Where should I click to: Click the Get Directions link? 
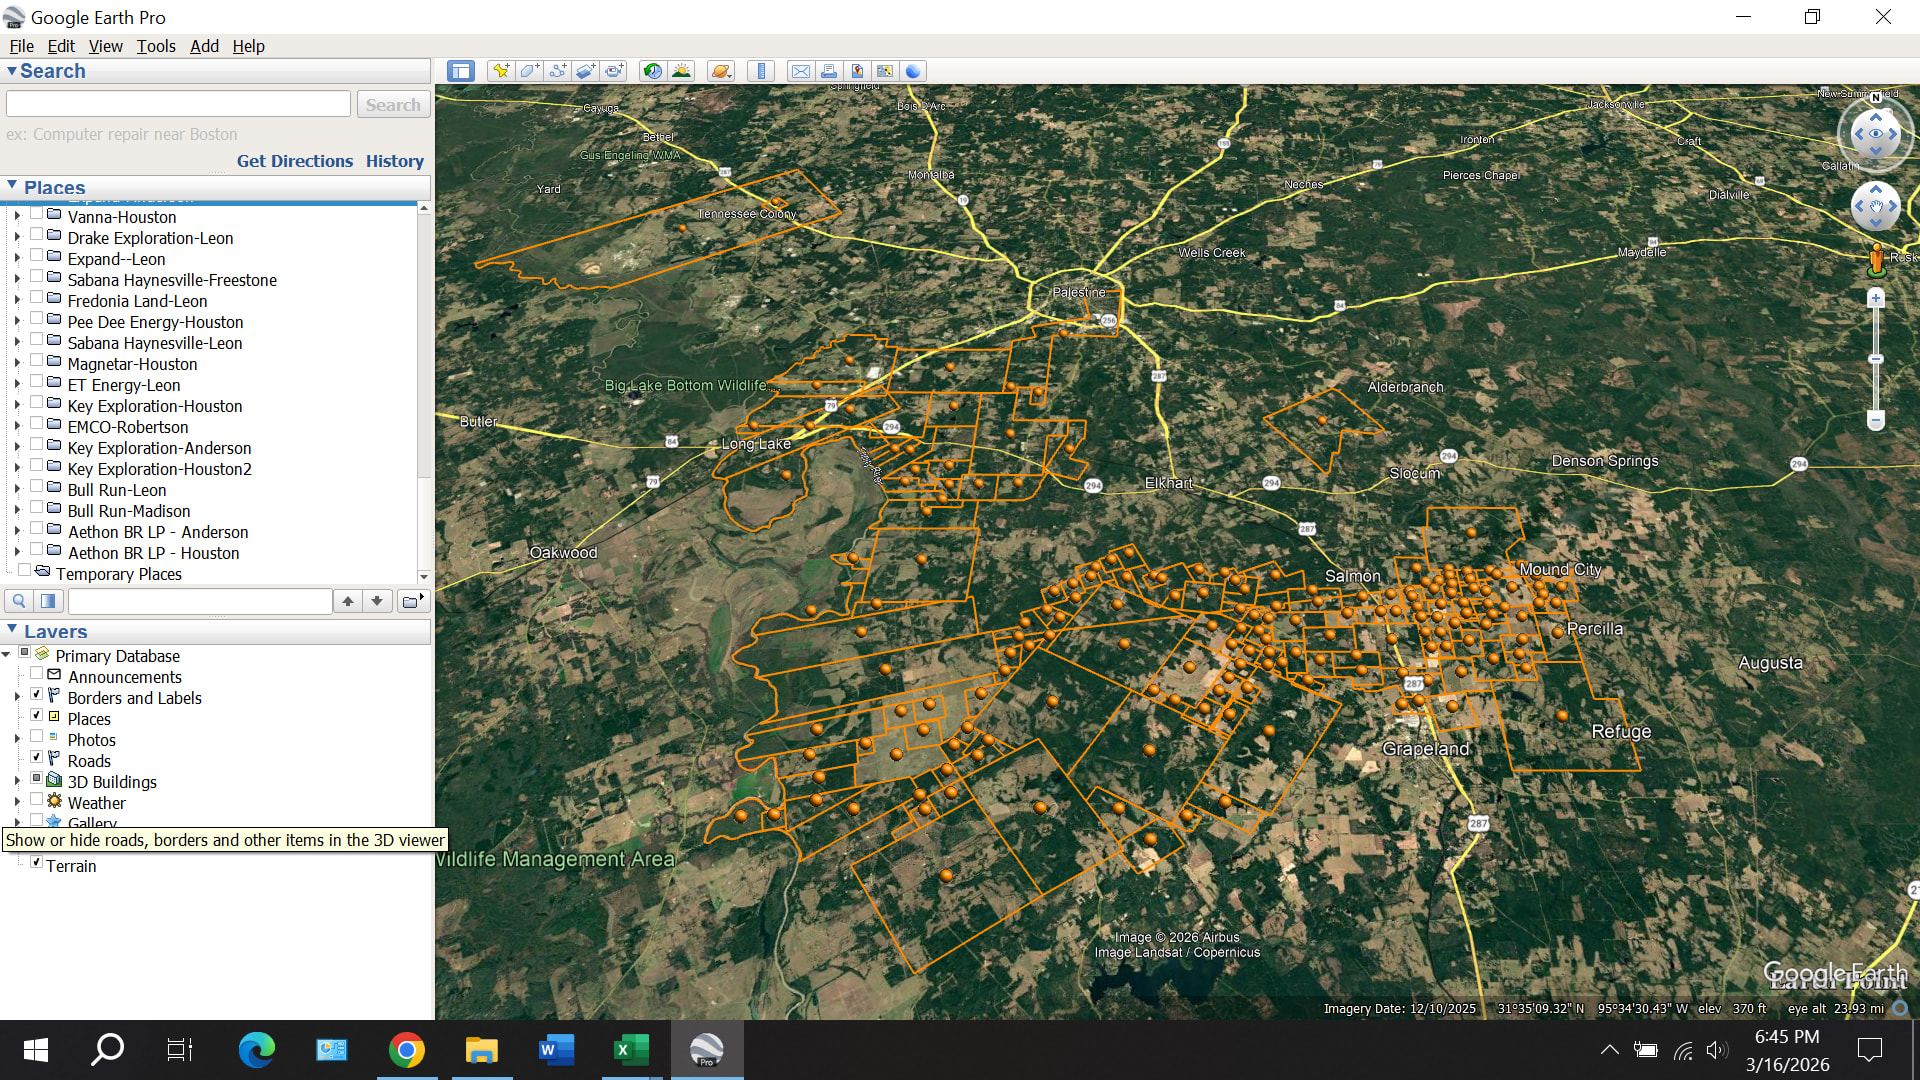[294, 161]
